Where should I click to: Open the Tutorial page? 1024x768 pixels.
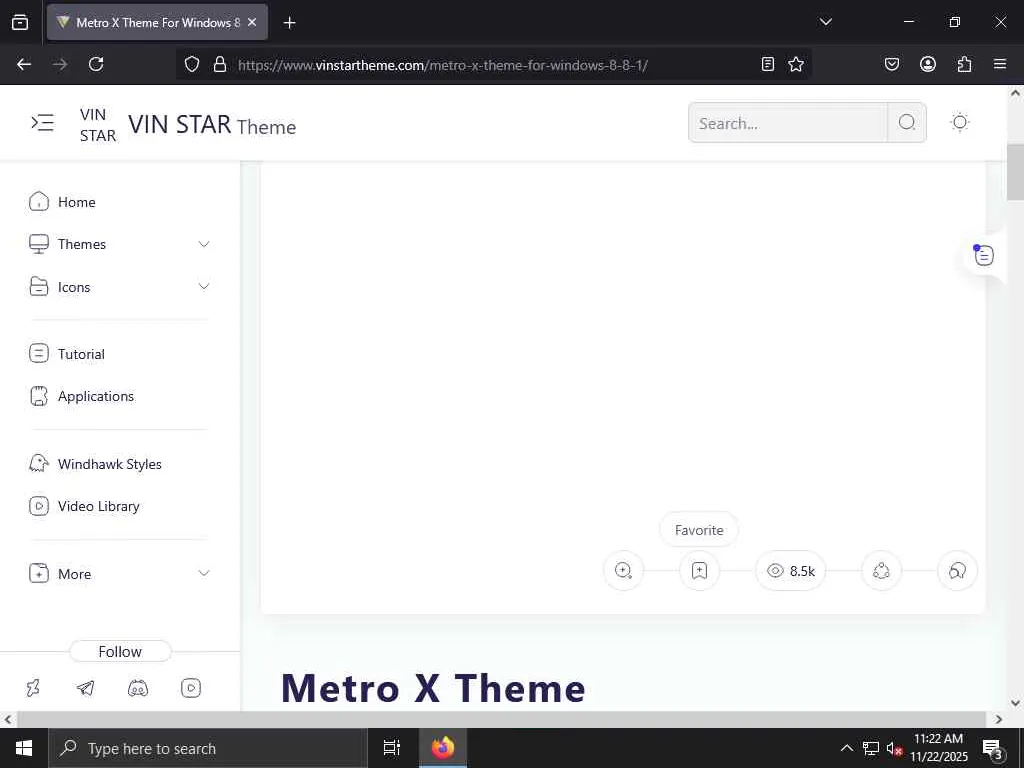pos(81,354)
